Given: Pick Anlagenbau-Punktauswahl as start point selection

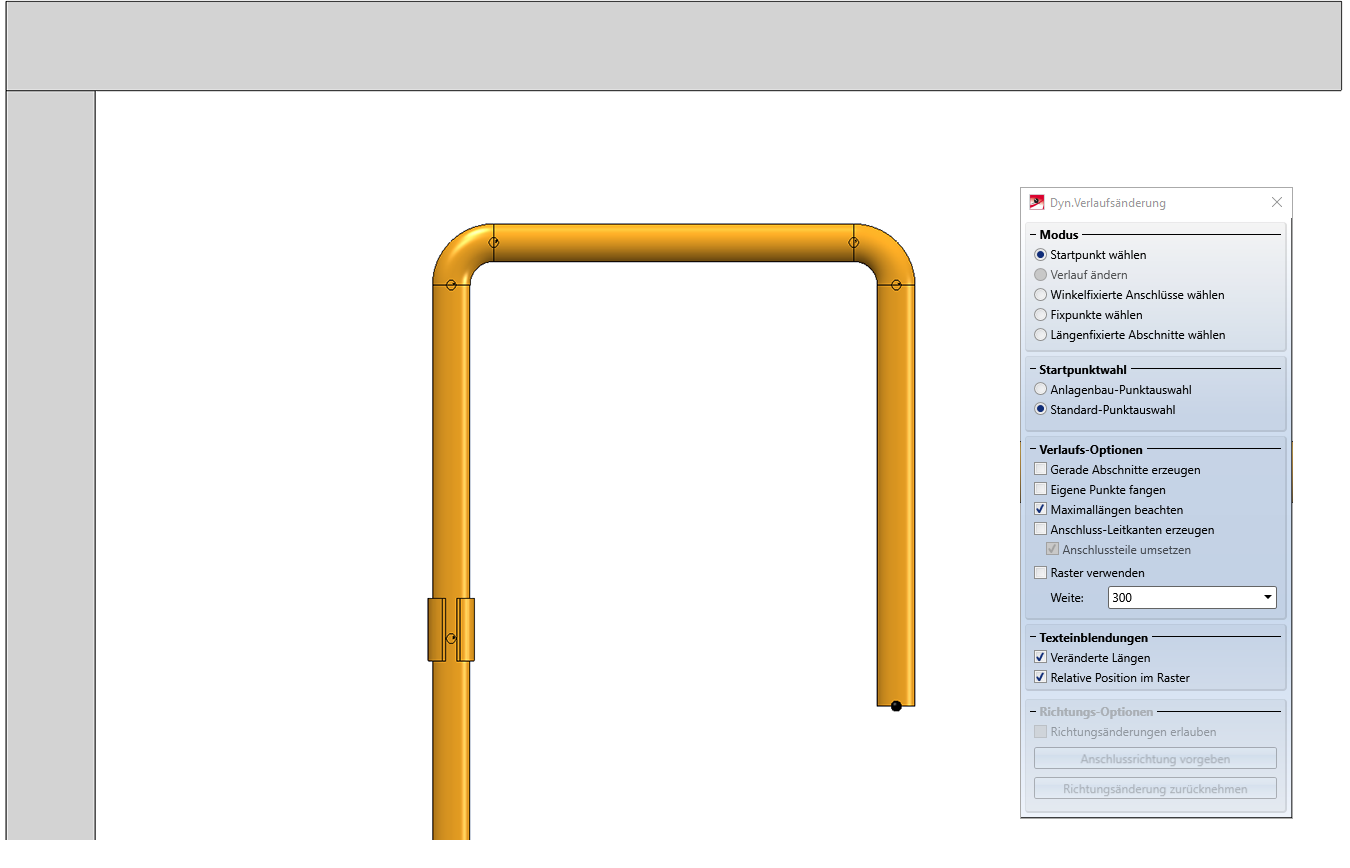Looking at the screenshot, I should click(1041, 390).
